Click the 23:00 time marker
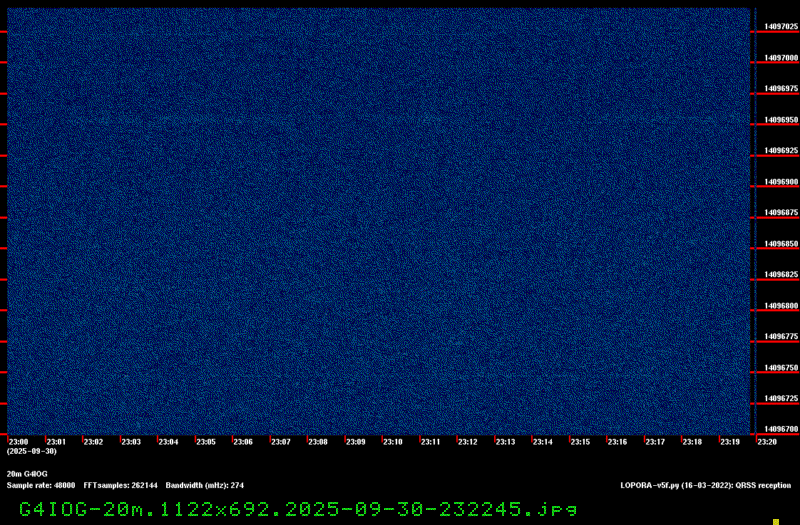This screenshot has width=800, height=525. [18, 441]
